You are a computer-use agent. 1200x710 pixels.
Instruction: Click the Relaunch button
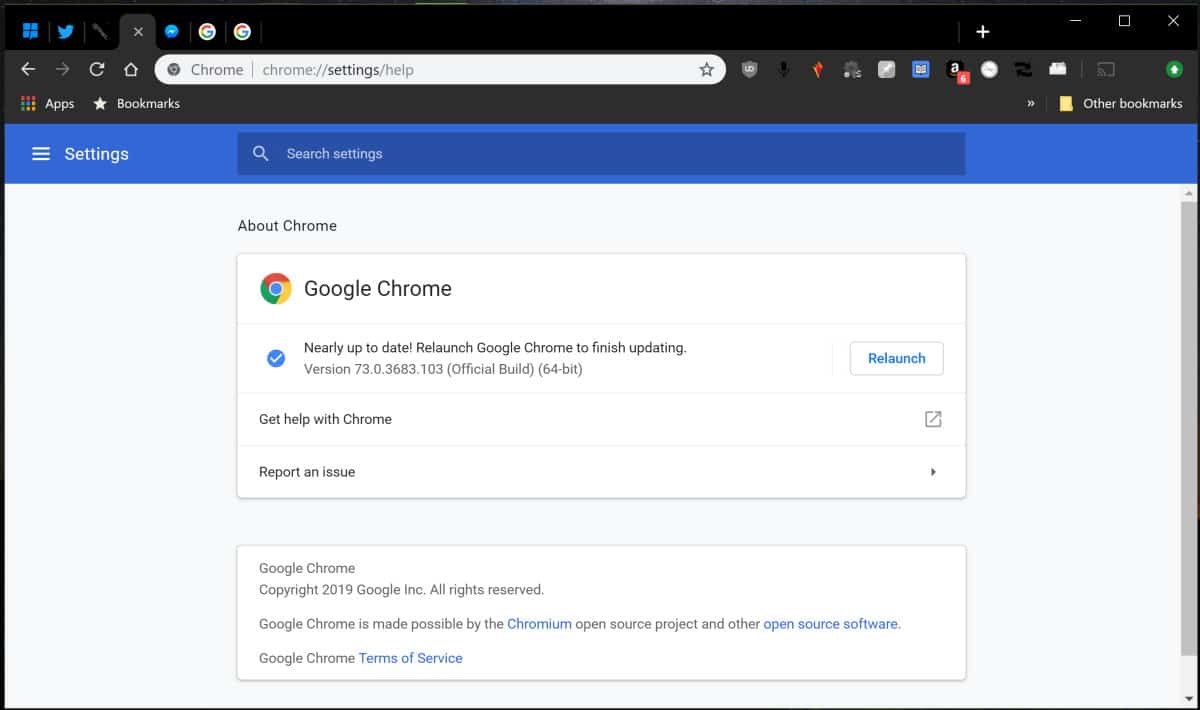[896, 358]
